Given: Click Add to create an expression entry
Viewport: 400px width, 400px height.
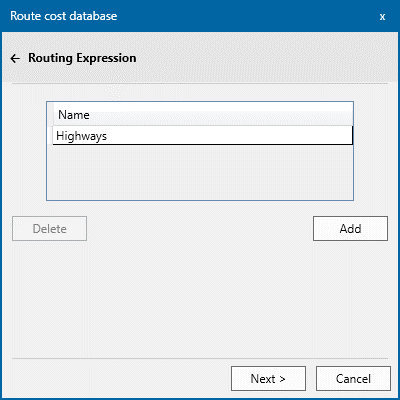Looking at the screenshot, I should (350, 229).
